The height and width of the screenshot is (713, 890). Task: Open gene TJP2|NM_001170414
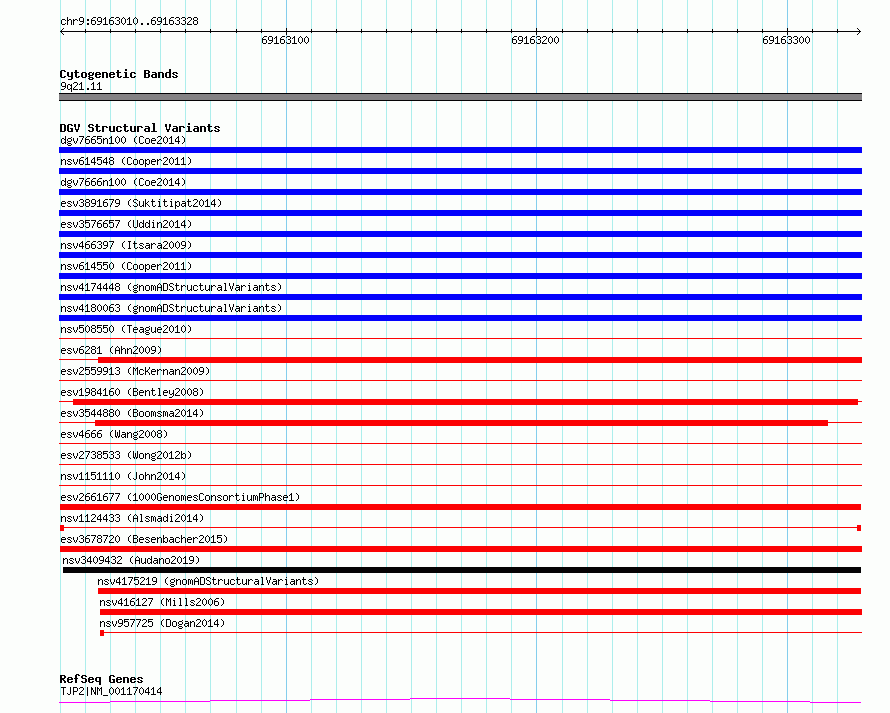tap(111, 691)
